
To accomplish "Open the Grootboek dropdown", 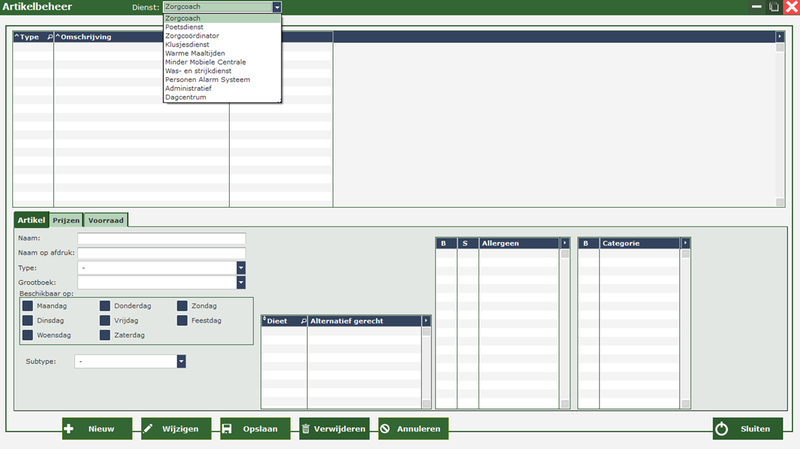I will [x=241, y=283].
